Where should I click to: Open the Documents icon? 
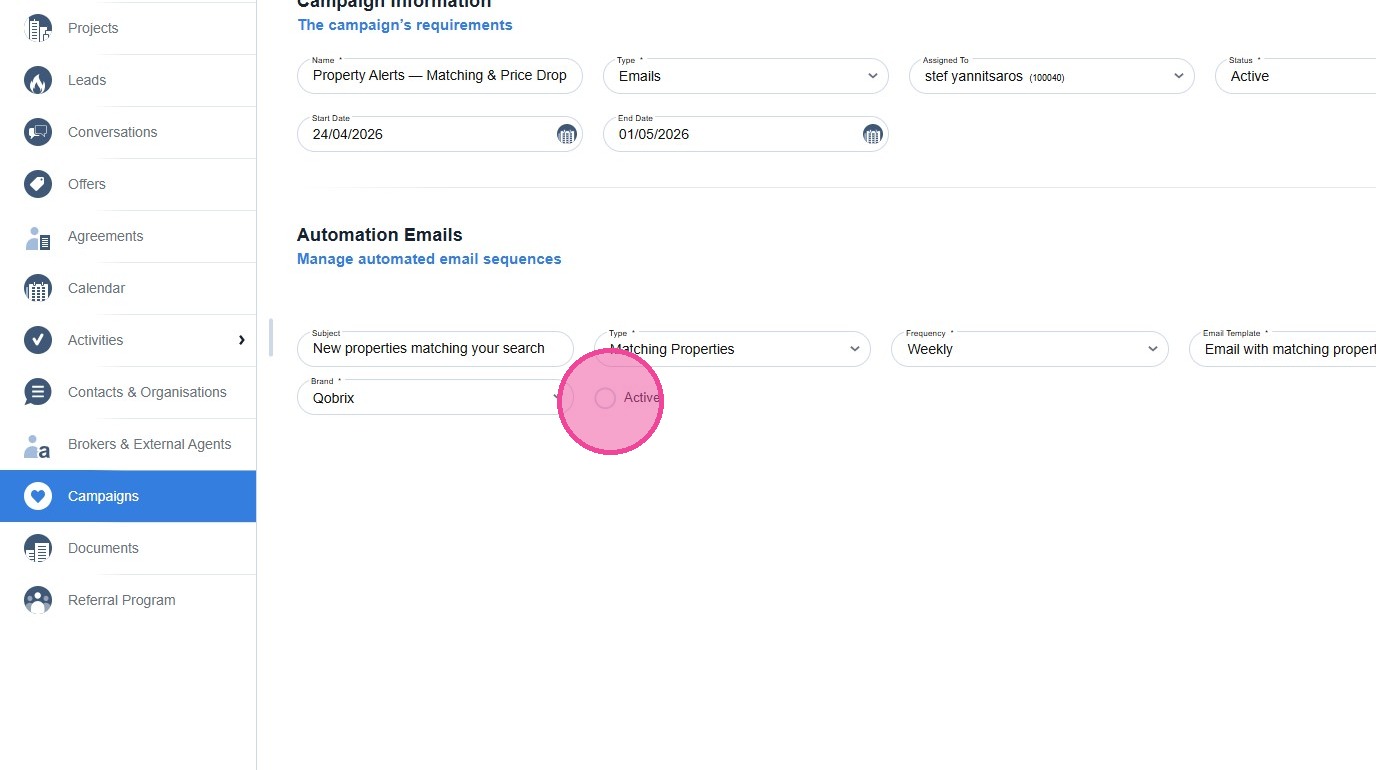click(x=38, y=548)
